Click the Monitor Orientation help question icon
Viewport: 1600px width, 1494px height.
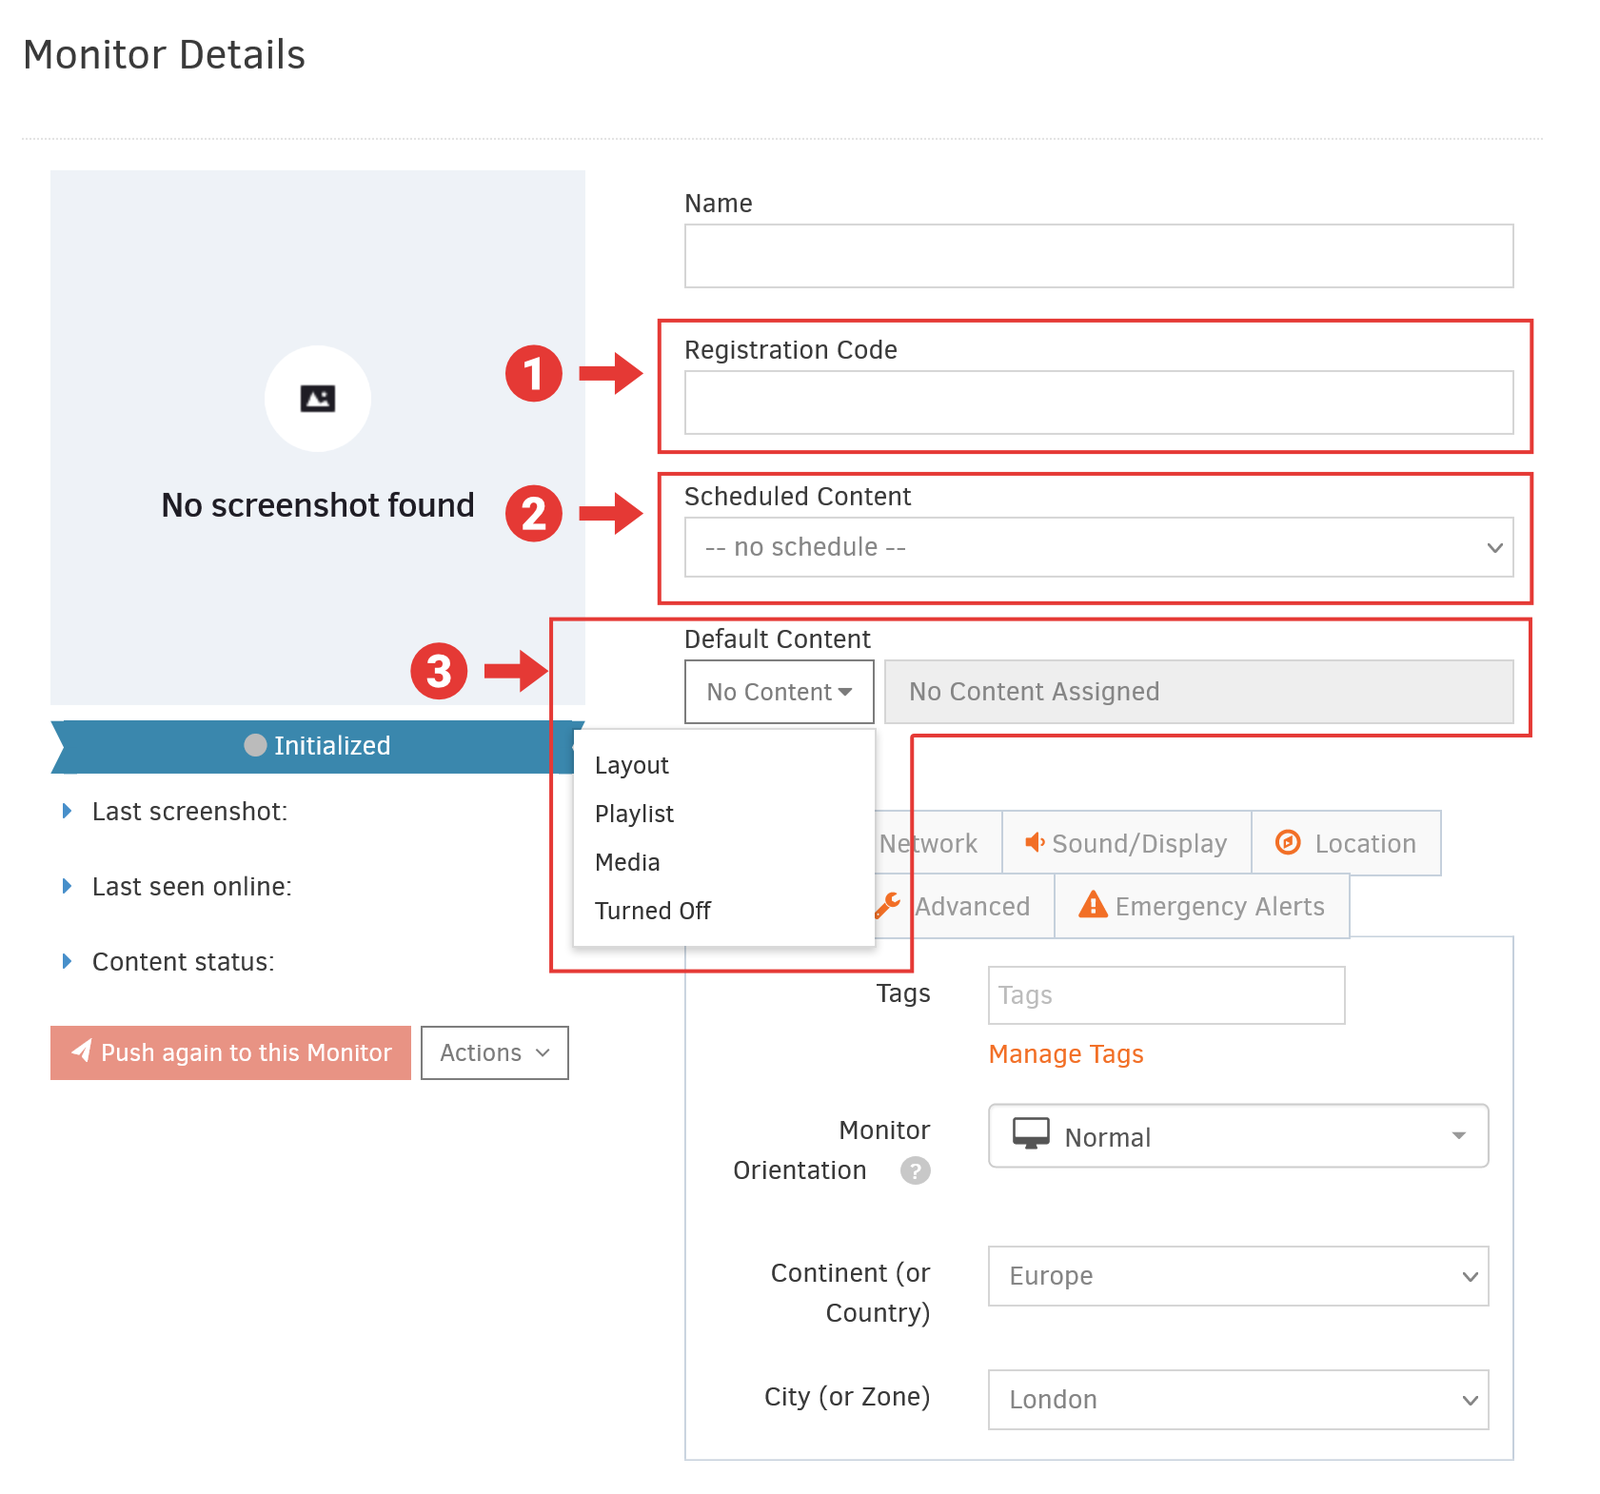pyautogui.click(x=914, y=1170)
